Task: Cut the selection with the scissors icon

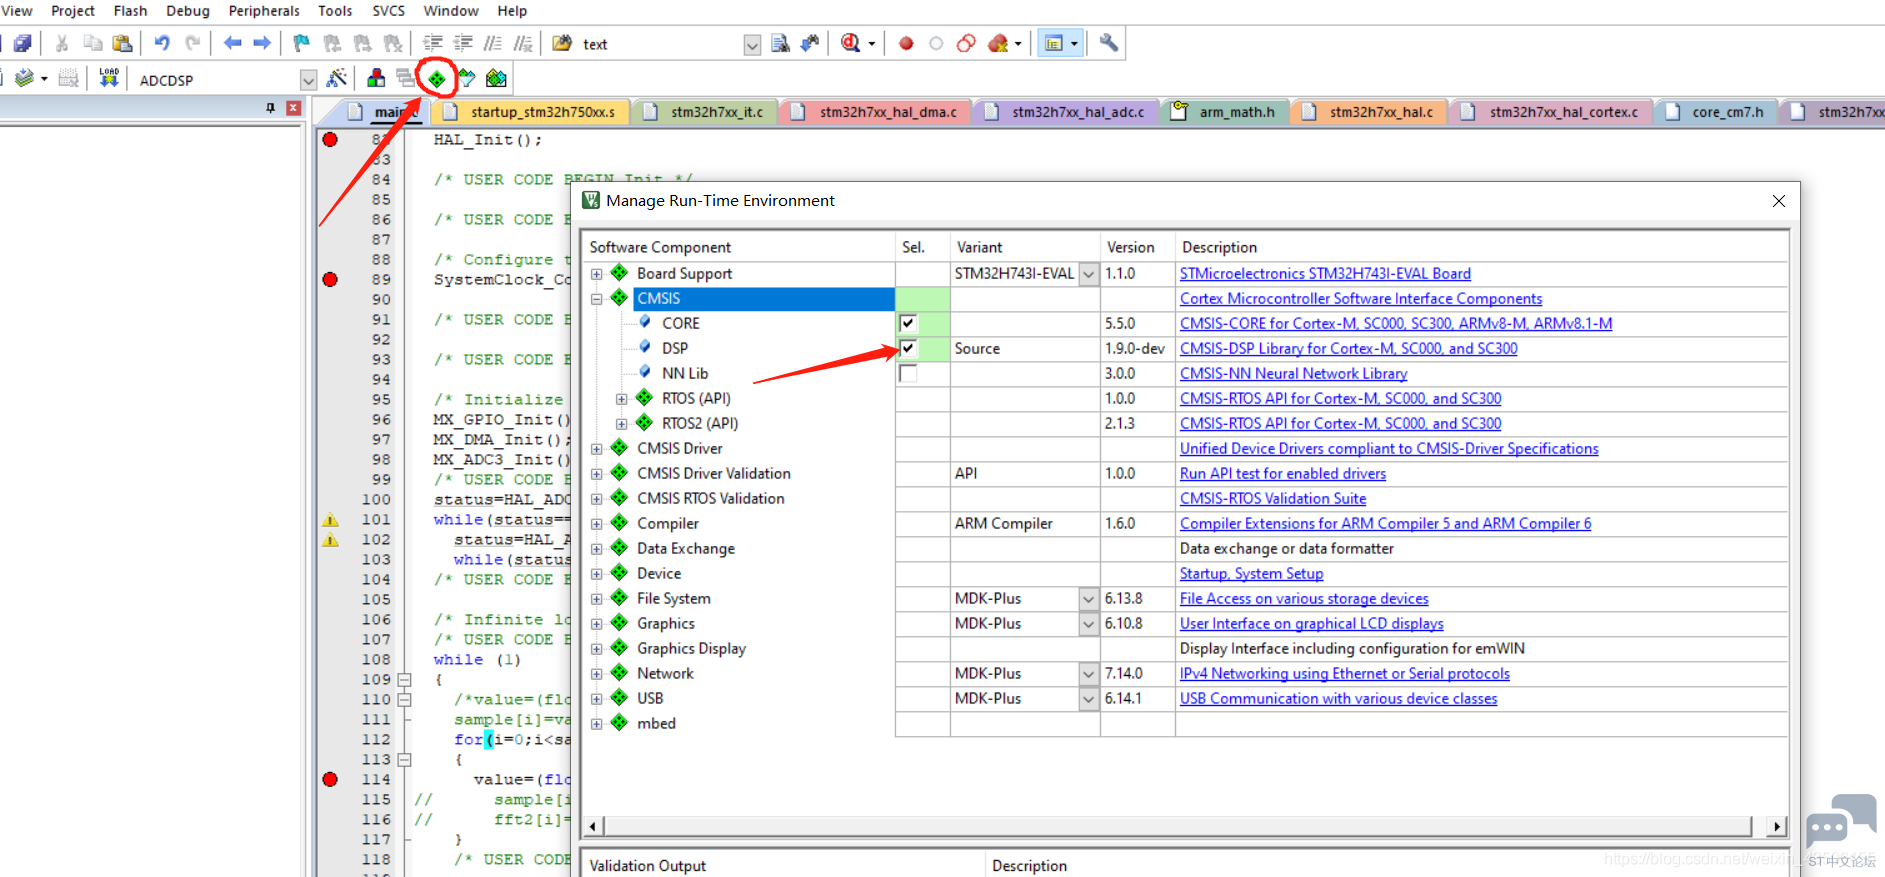Action: (x=62, y=43)
